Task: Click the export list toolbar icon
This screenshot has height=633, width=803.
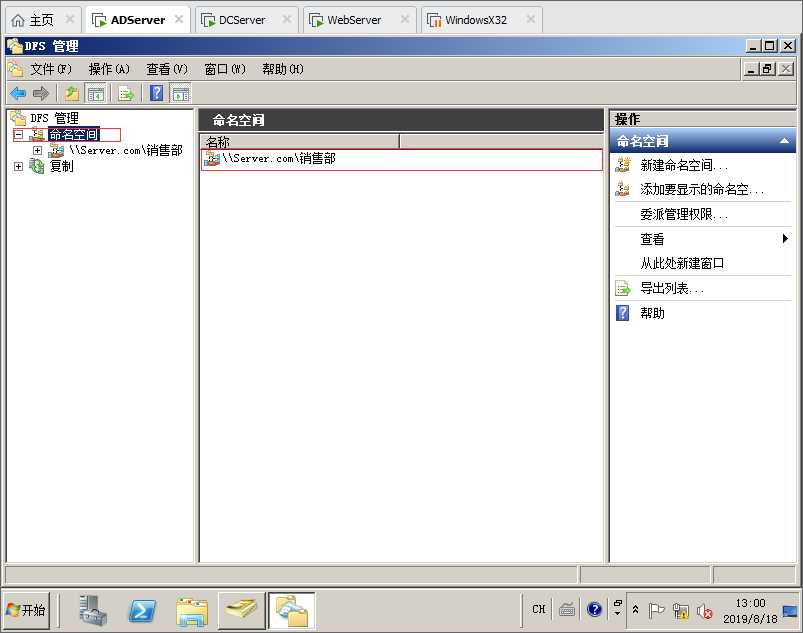Action: 126,94
